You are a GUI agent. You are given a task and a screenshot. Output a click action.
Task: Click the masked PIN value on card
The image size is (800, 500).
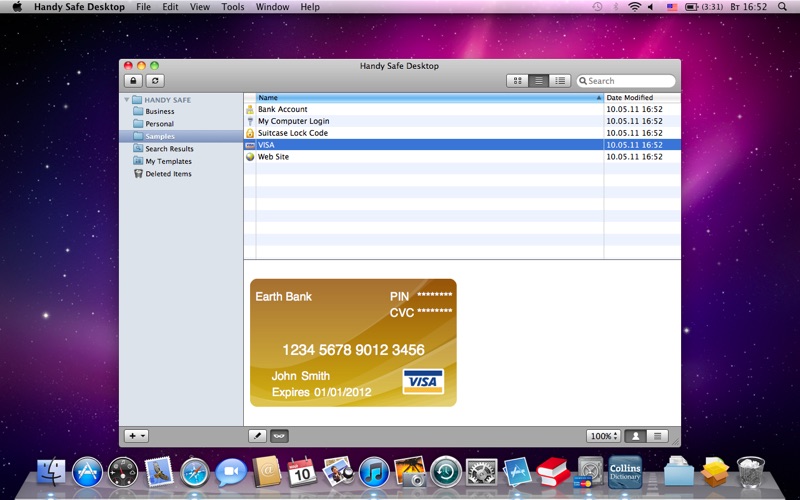(x=435, y=295)
